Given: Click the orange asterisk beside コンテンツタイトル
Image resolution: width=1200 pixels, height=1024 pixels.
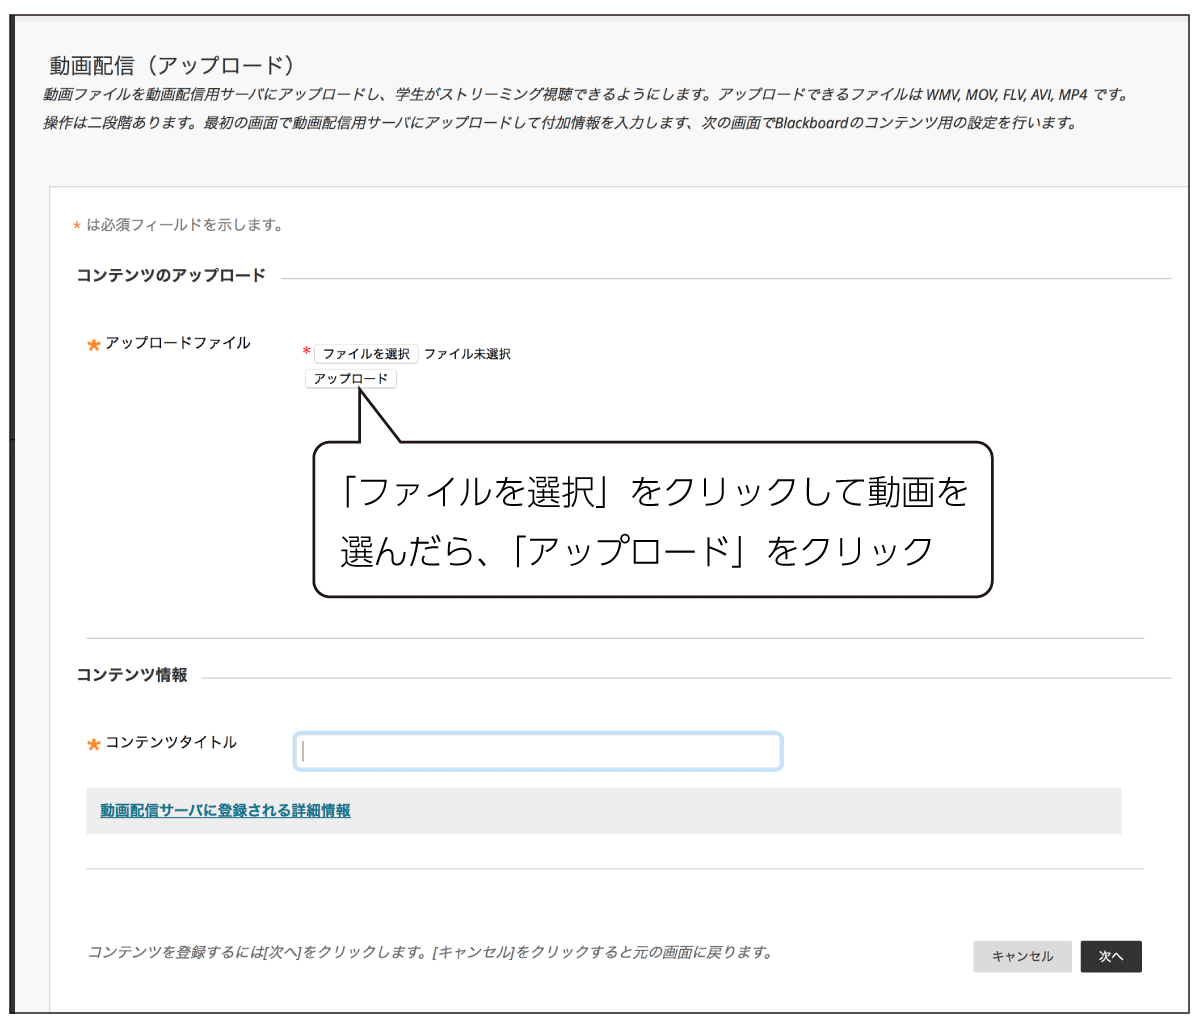Looking at the screenshot, I should 94,744.
